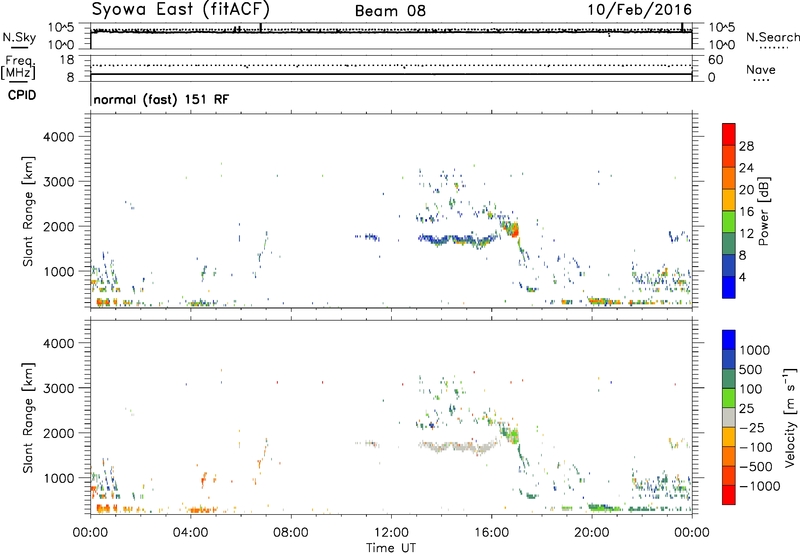
Task: Click the '04:00' time axis tick label
Action: coord(190,533)
